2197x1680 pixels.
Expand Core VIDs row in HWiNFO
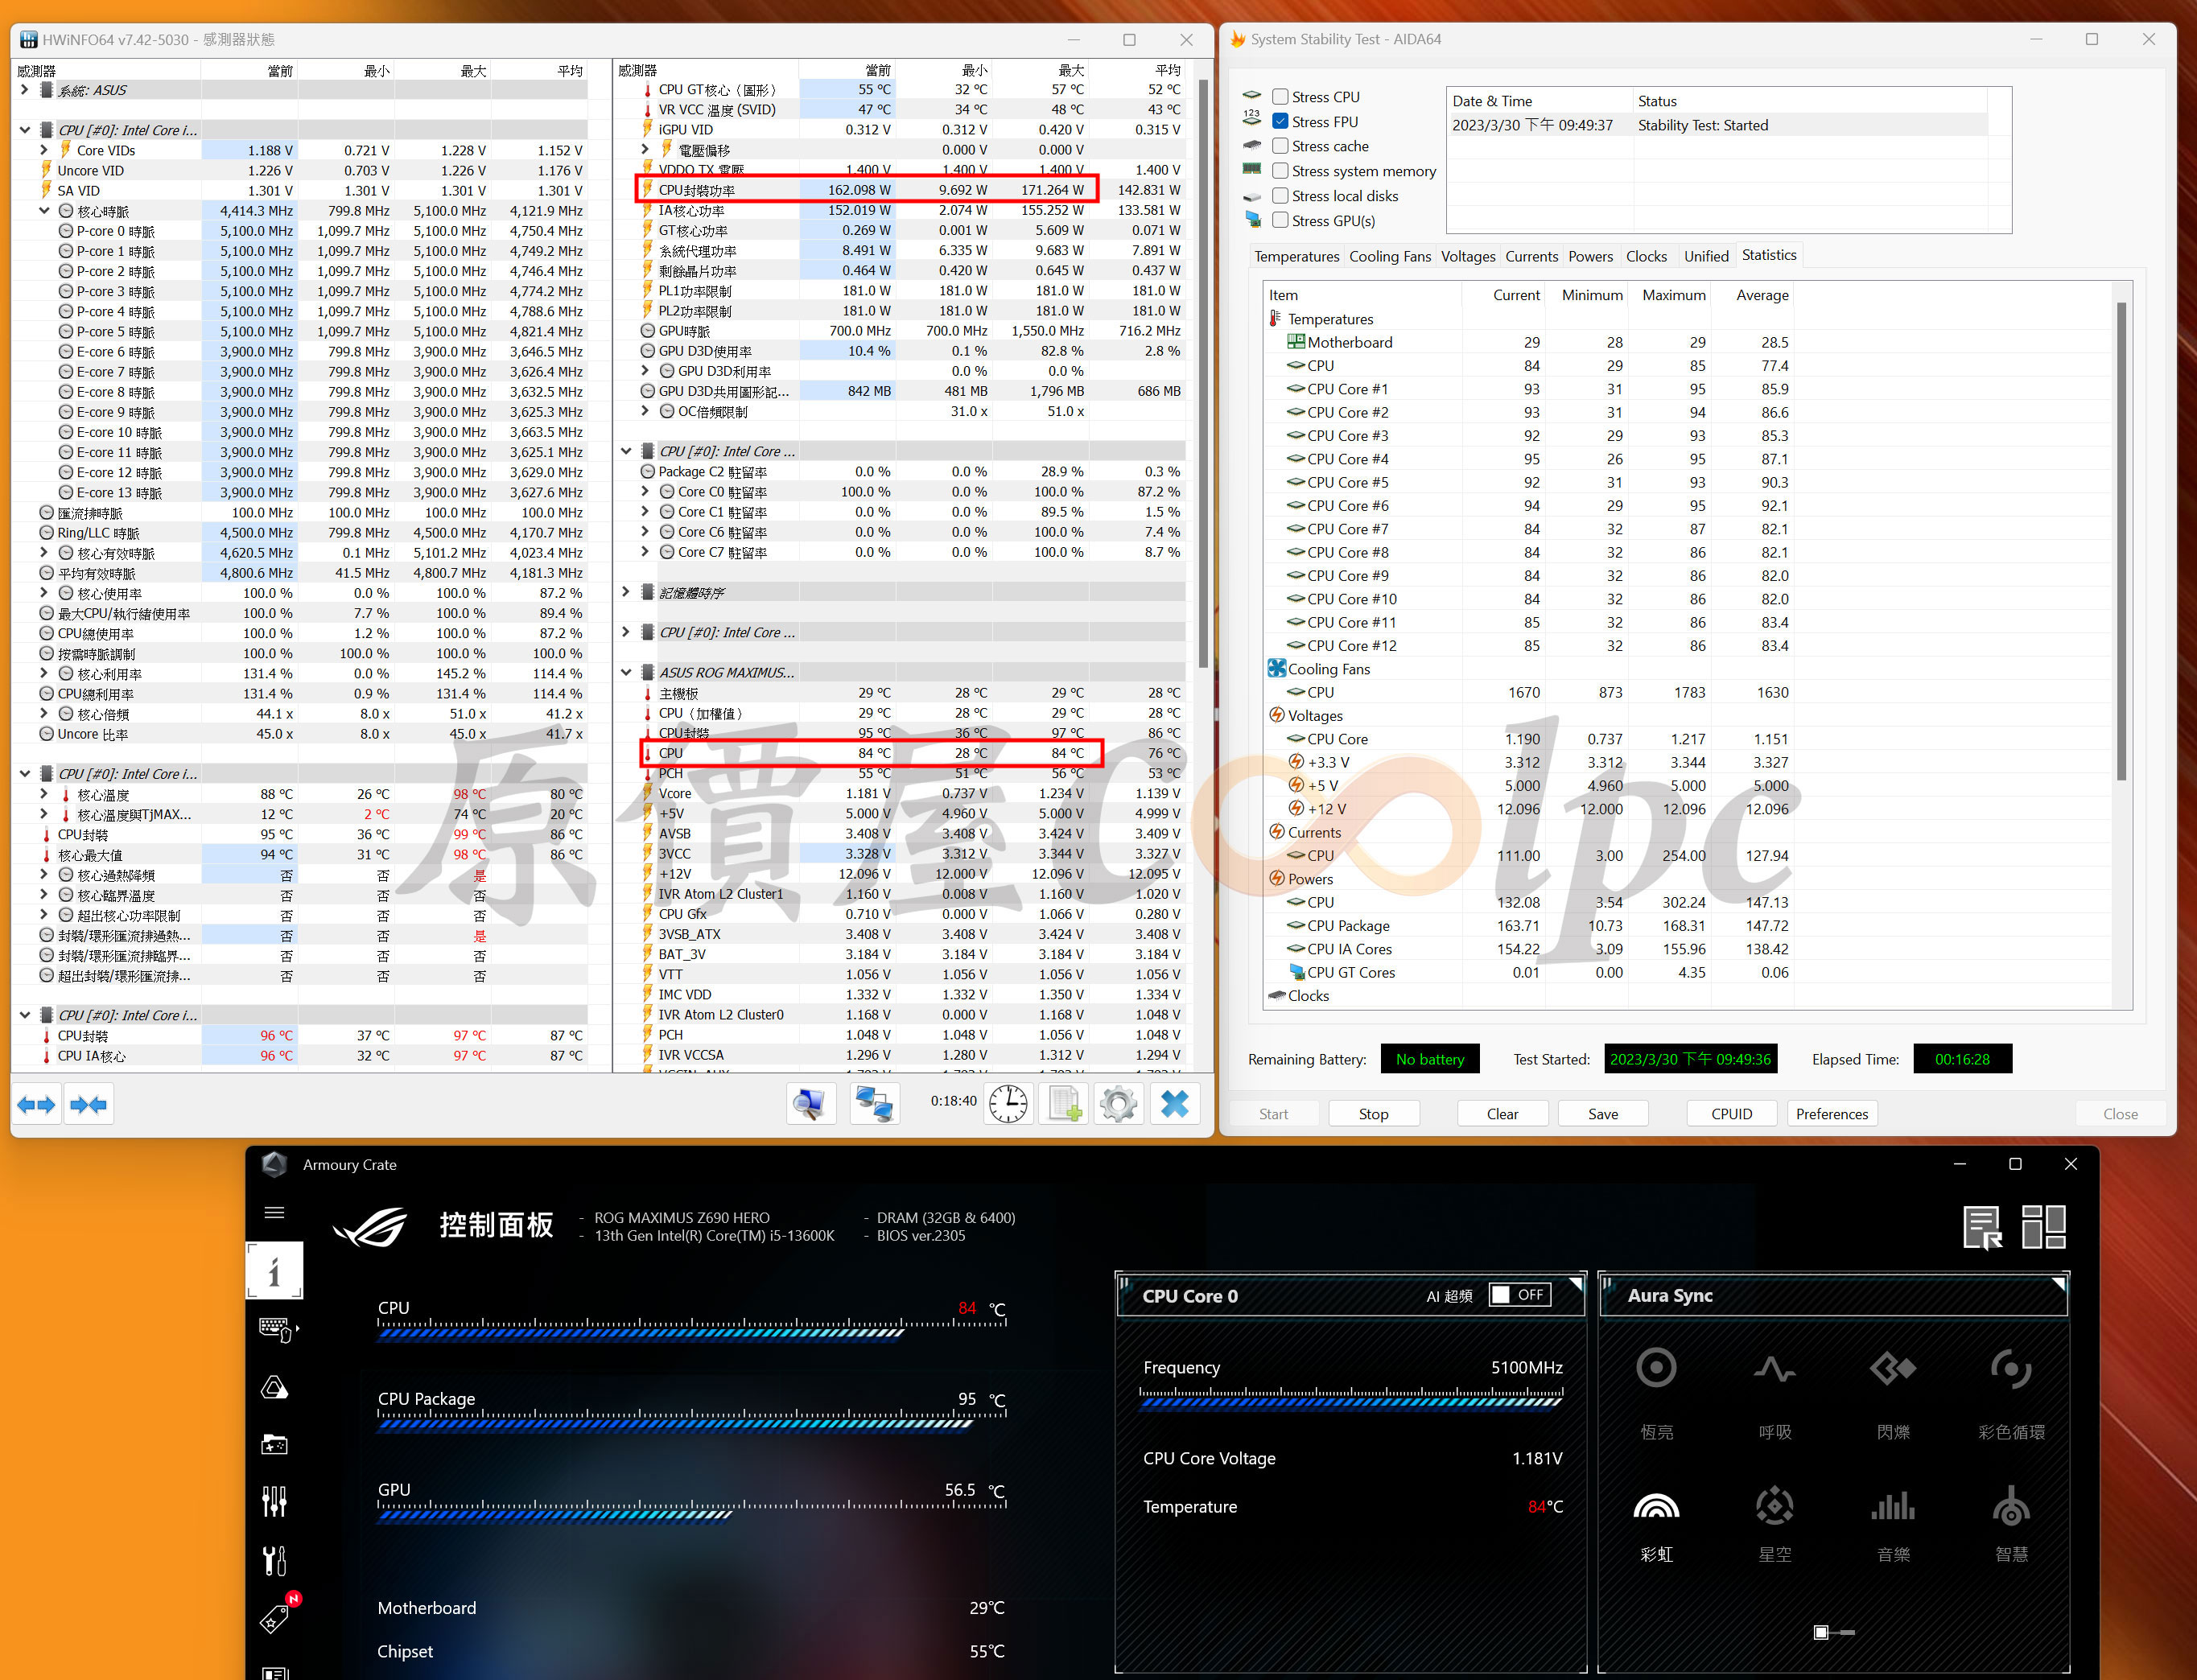44,150
